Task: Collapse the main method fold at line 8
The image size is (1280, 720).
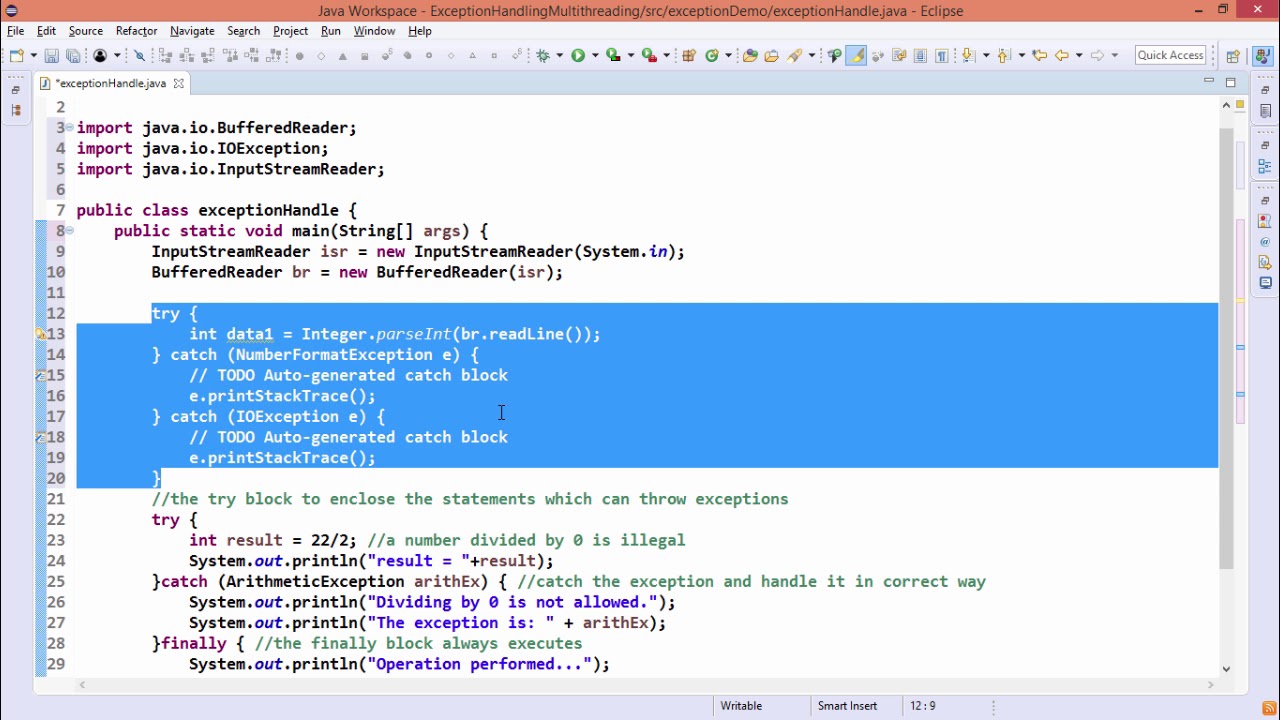Action: (69, 231)
